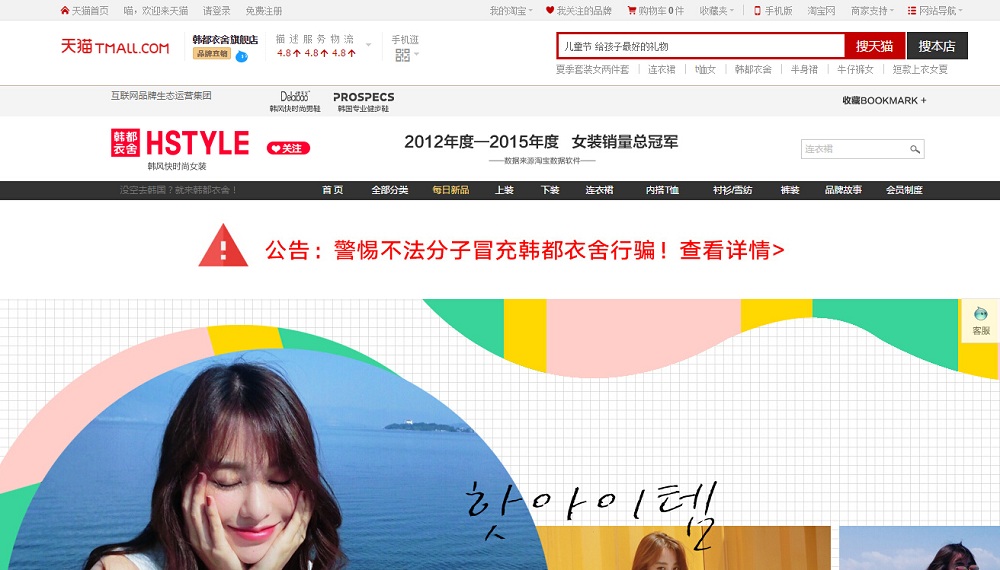This screenshot has width=1000, height=570.
Task: Open the Dequanna men's shoes brand logo
Action: 295,101
